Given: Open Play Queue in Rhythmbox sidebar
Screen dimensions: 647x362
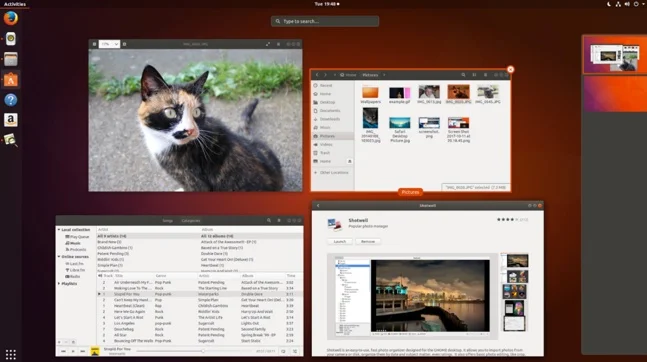Looking at the screenshot, I should coord(77,237).
